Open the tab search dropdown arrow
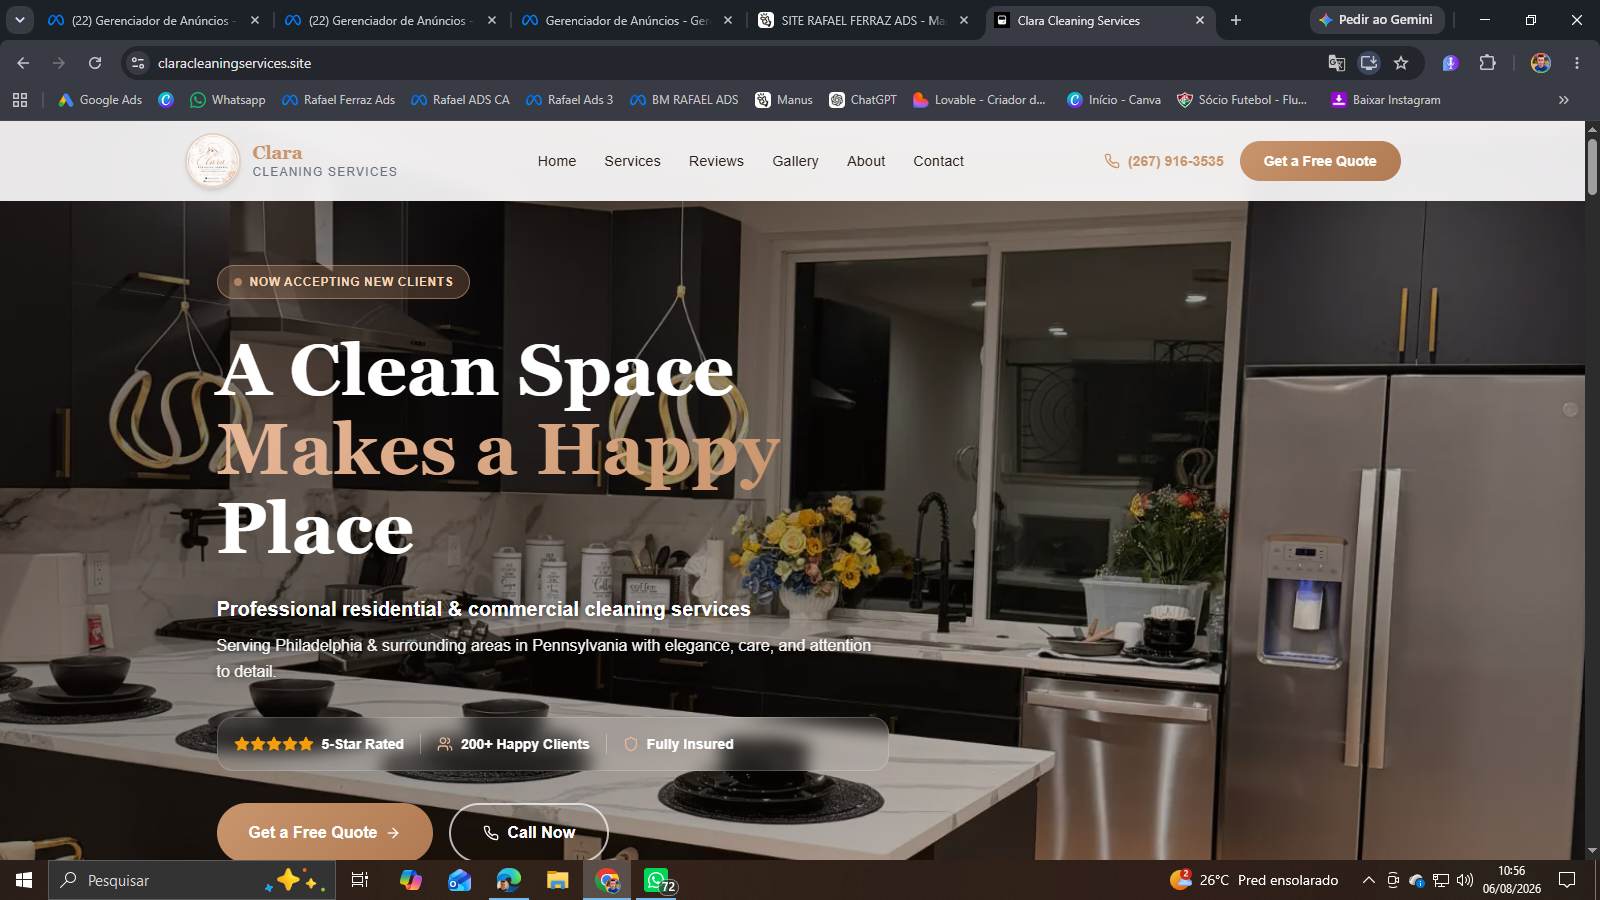This screenshot has width=1600, height=900. point(20,20)
